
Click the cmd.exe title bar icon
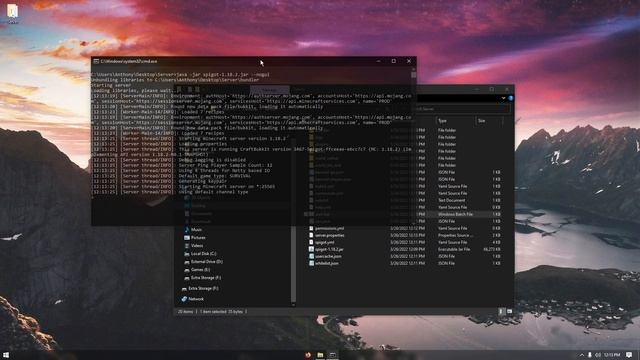pyautogui.click(x=96, y=61)
